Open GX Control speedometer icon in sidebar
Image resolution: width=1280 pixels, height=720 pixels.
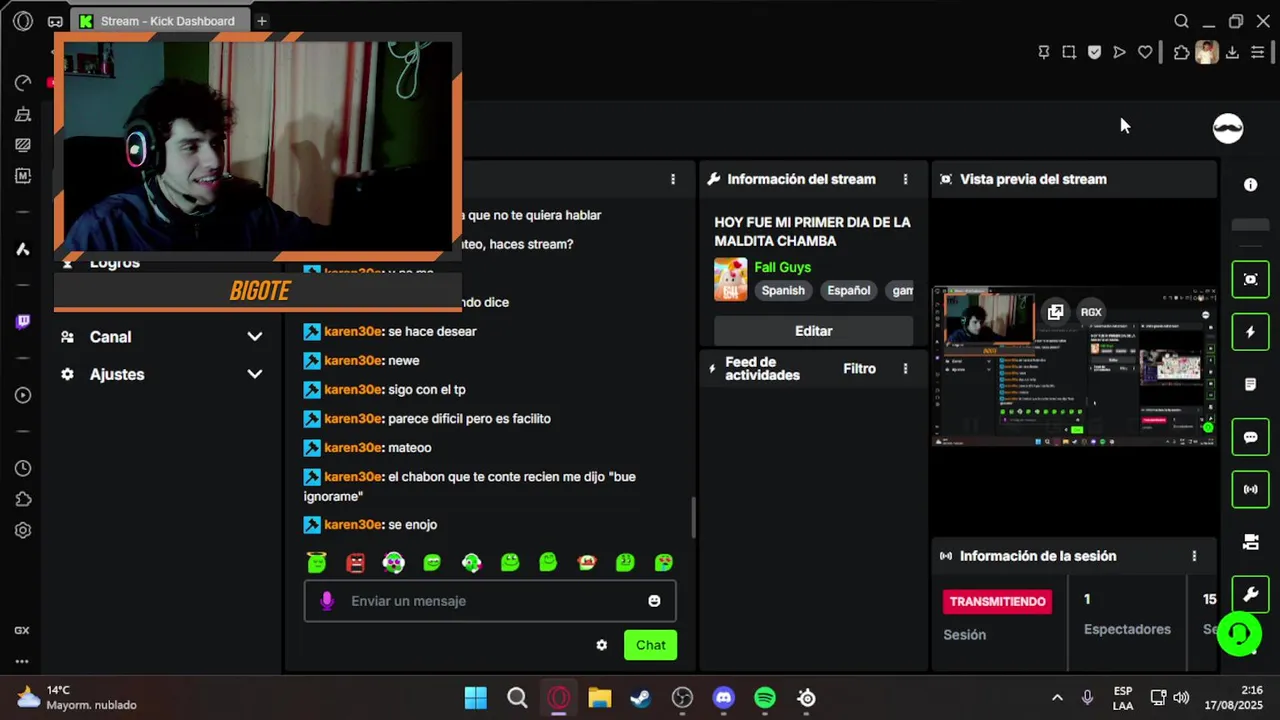pyautogui.click(x=22, y=83)
